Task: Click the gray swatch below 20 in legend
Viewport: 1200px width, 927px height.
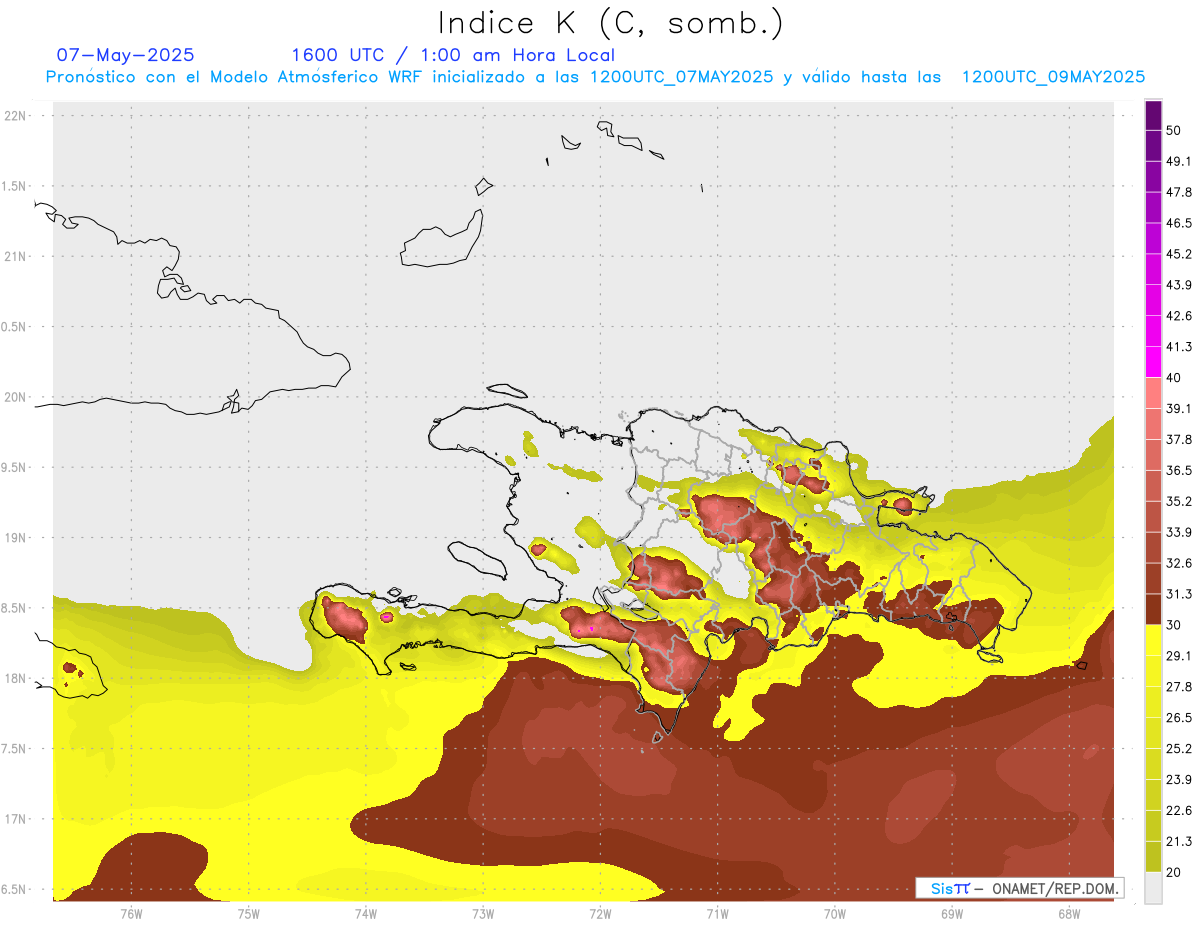Action: click(x=1153, y=887)
